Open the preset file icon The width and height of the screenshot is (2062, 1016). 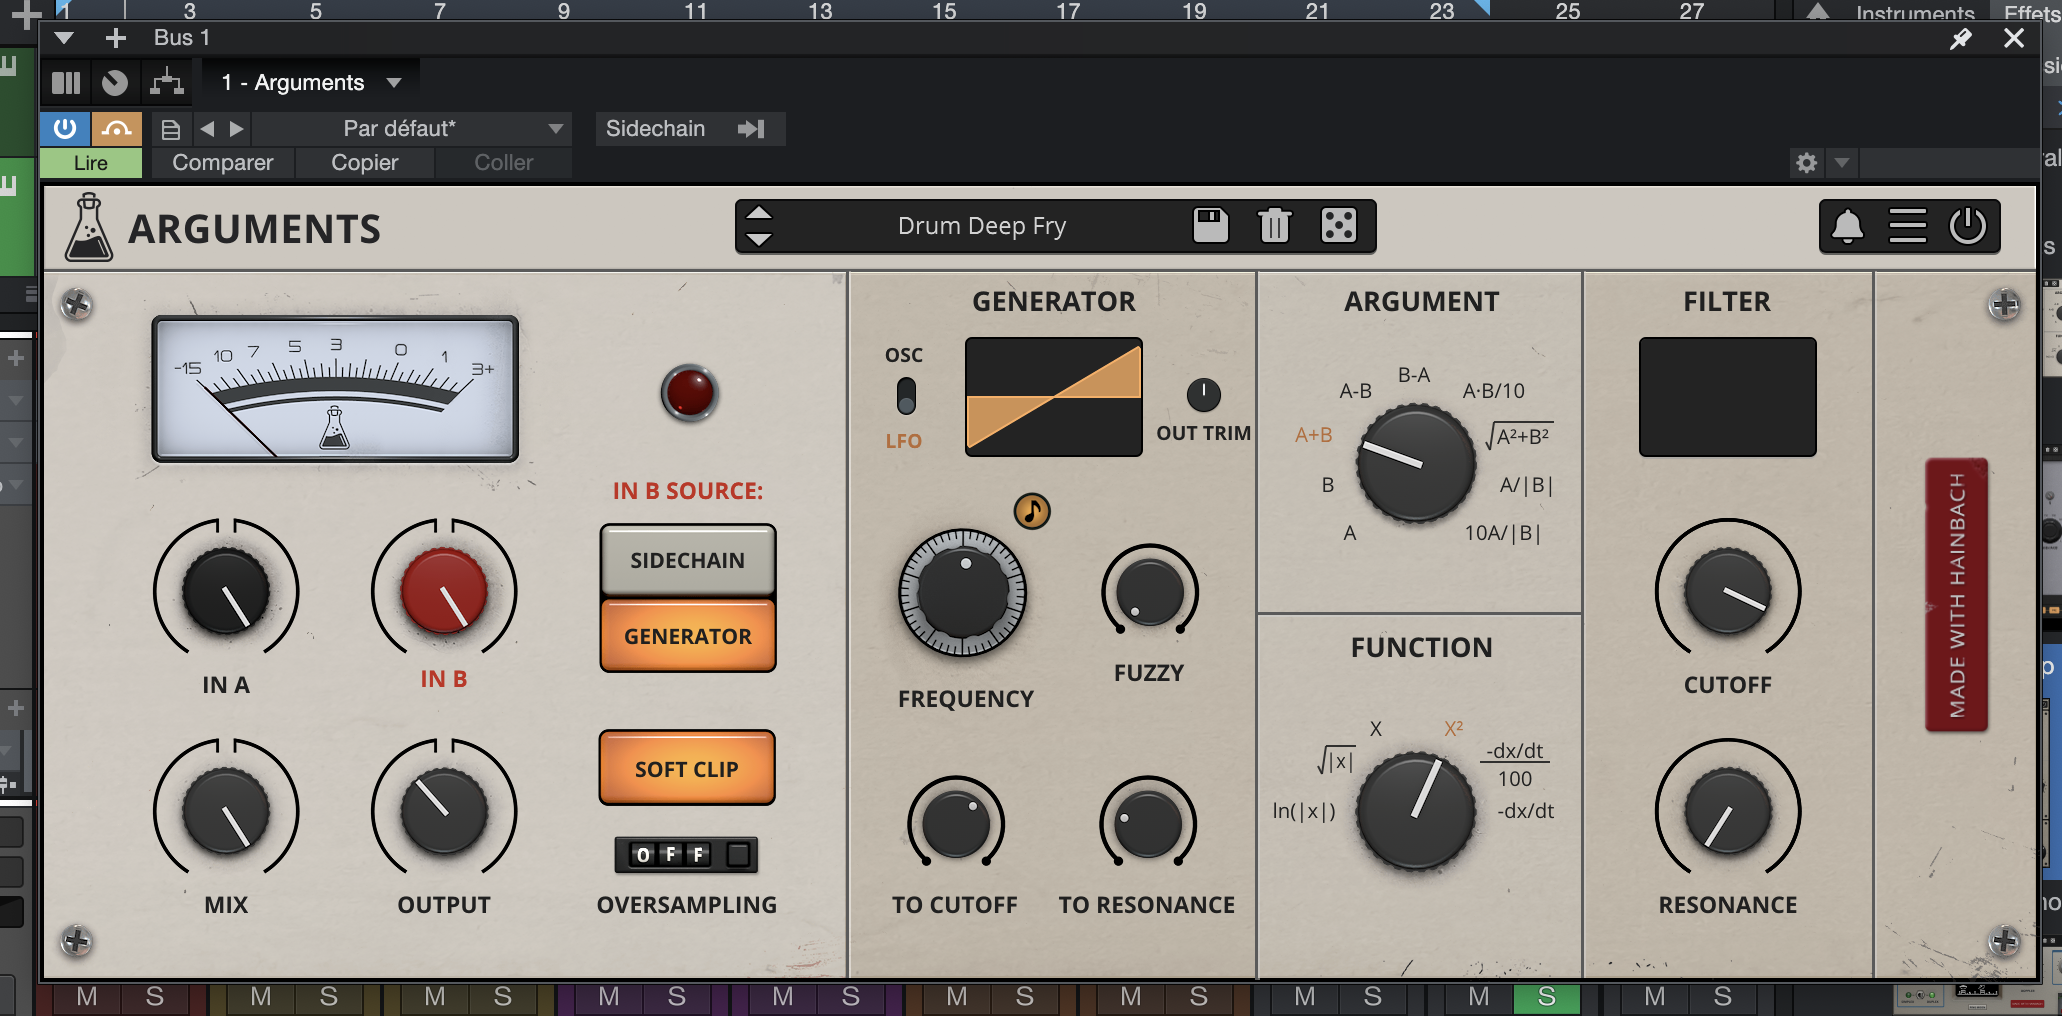[x=171, y=129]
